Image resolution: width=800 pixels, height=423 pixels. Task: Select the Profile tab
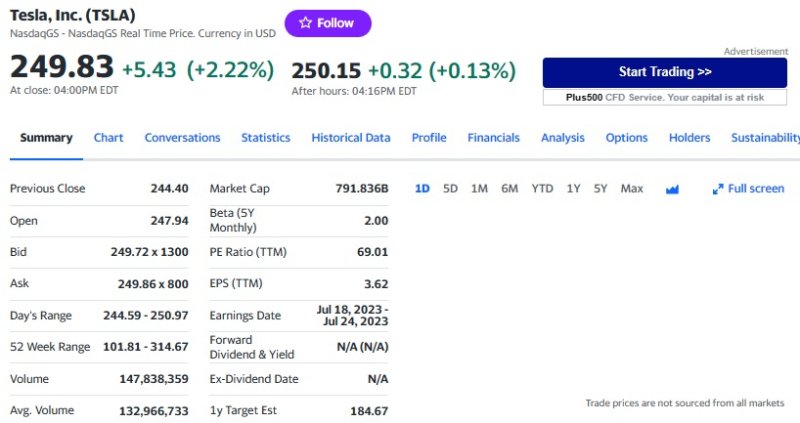pos(429,138)
